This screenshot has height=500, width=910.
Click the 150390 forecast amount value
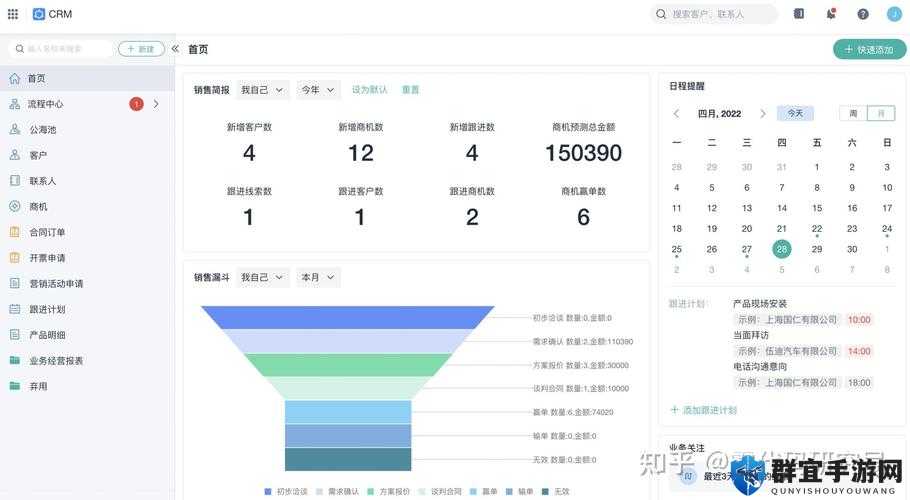[583, 153]
